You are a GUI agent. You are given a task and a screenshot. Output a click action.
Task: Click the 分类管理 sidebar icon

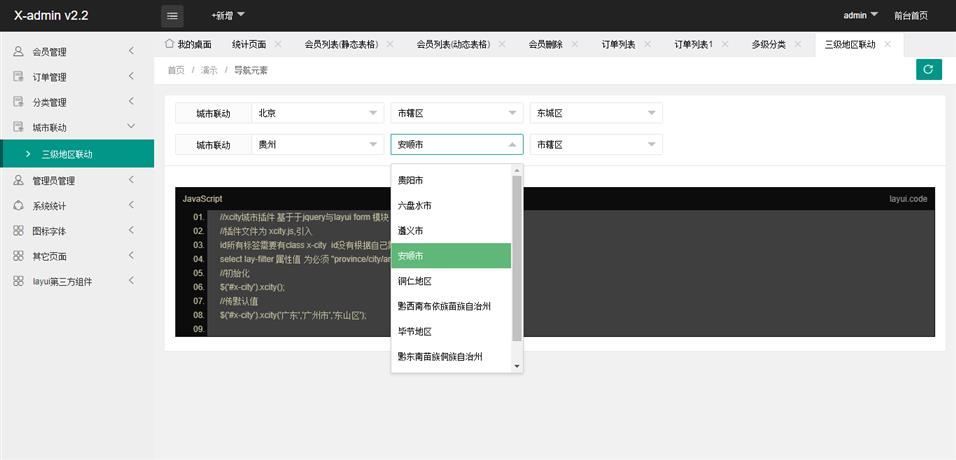(18, 102)
